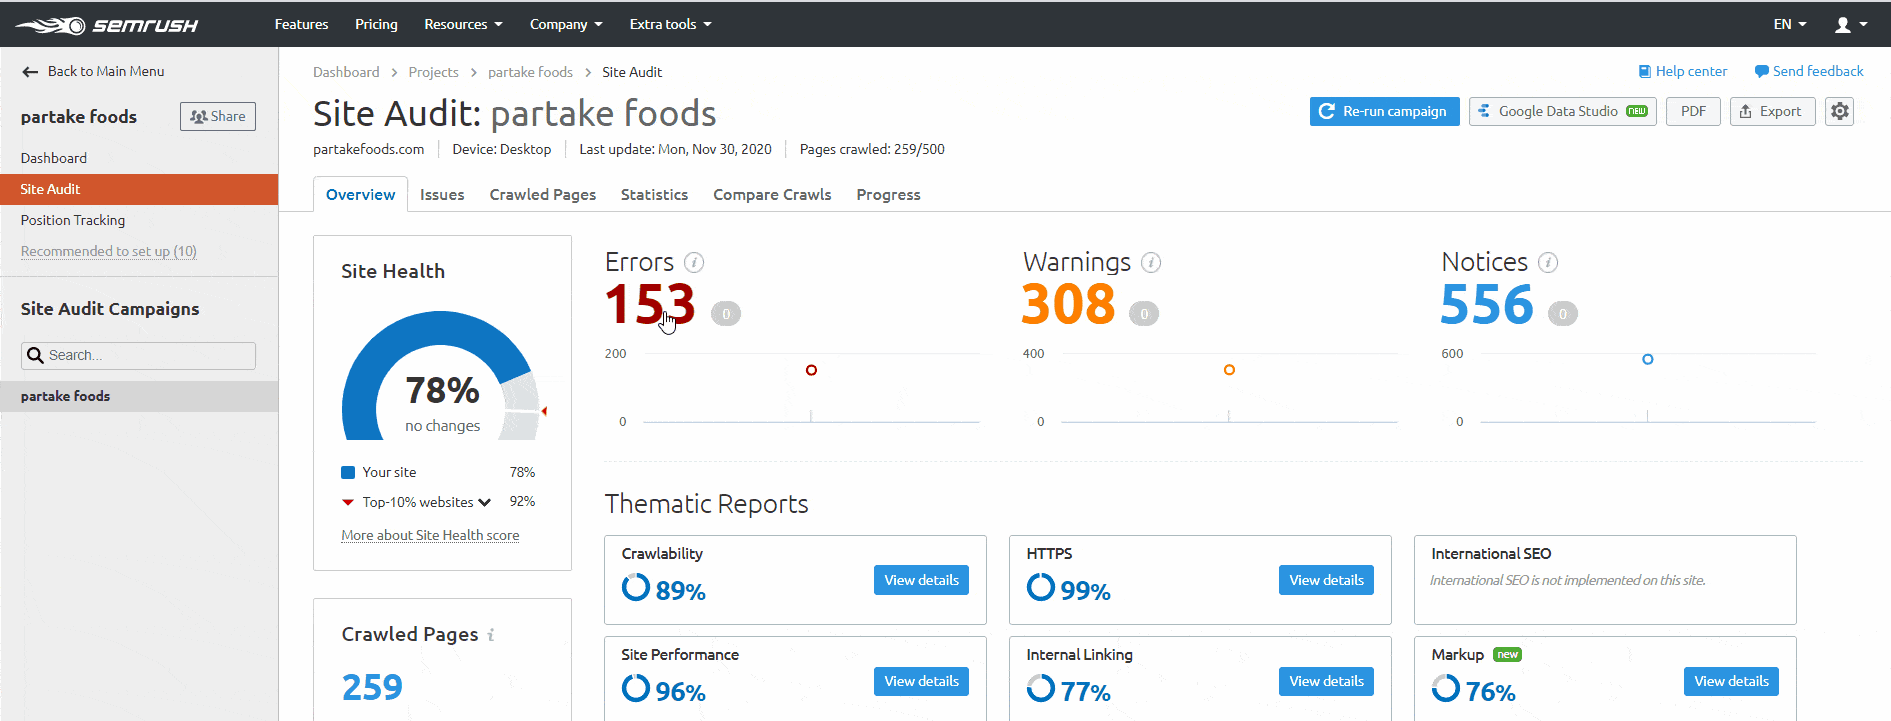Click the red Top-10% websites marker
This screenshot has height=721, width=1891.
[348, 502]
